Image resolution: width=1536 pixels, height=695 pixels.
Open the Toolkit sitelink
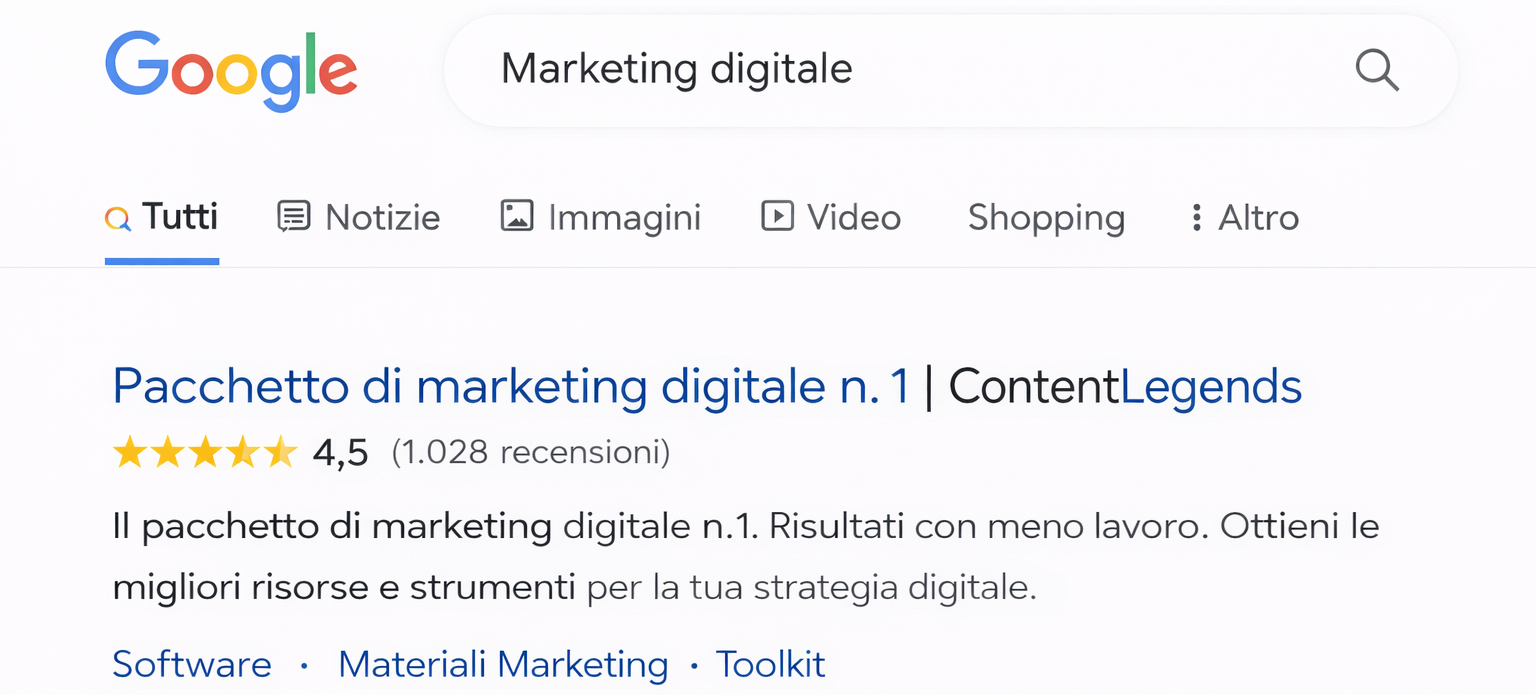point(770,664)
